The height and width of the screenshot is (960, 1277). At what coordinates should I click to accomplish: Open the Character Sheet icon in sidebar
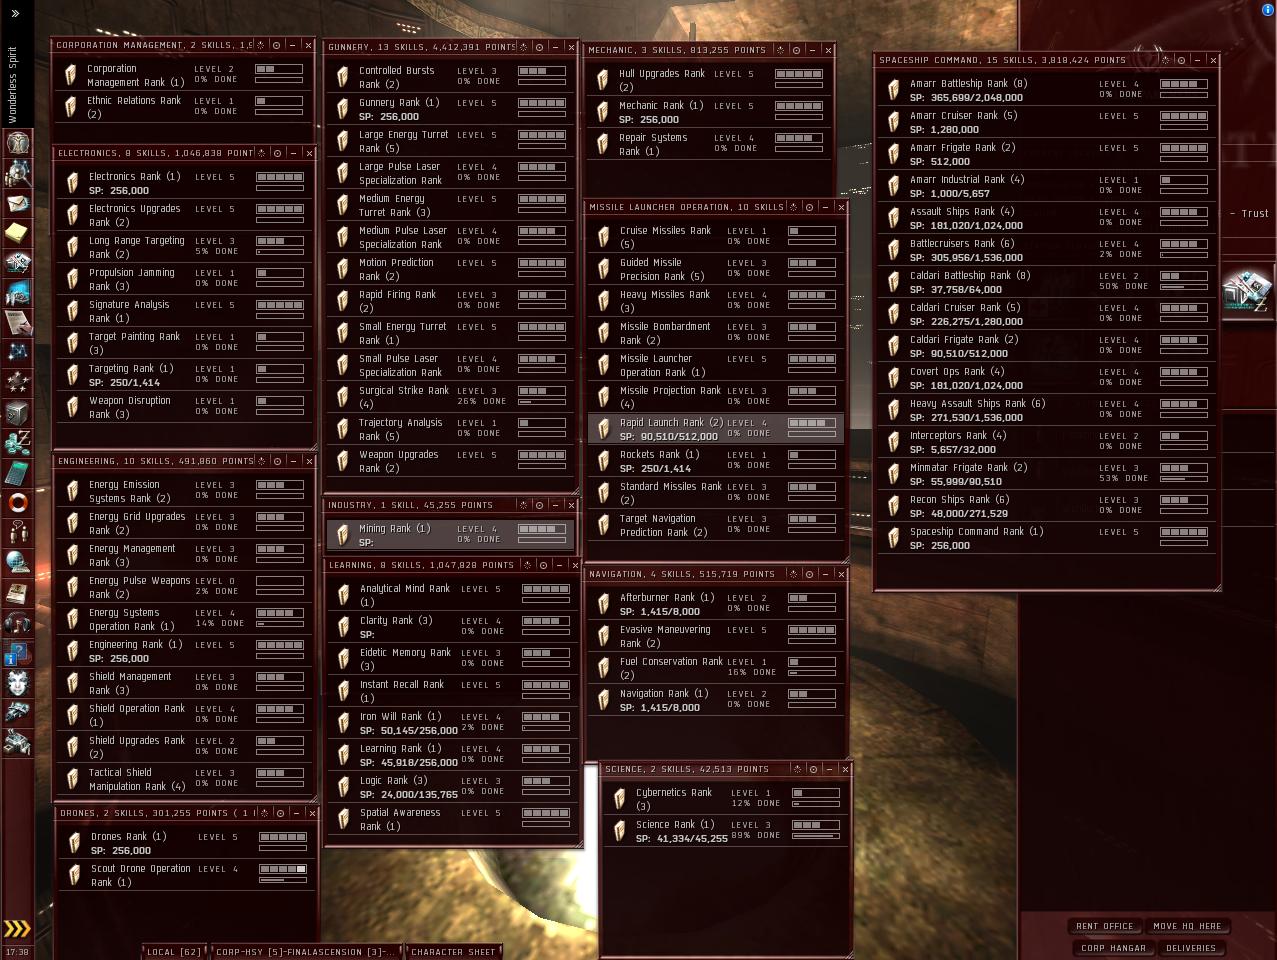coord(17,142)
